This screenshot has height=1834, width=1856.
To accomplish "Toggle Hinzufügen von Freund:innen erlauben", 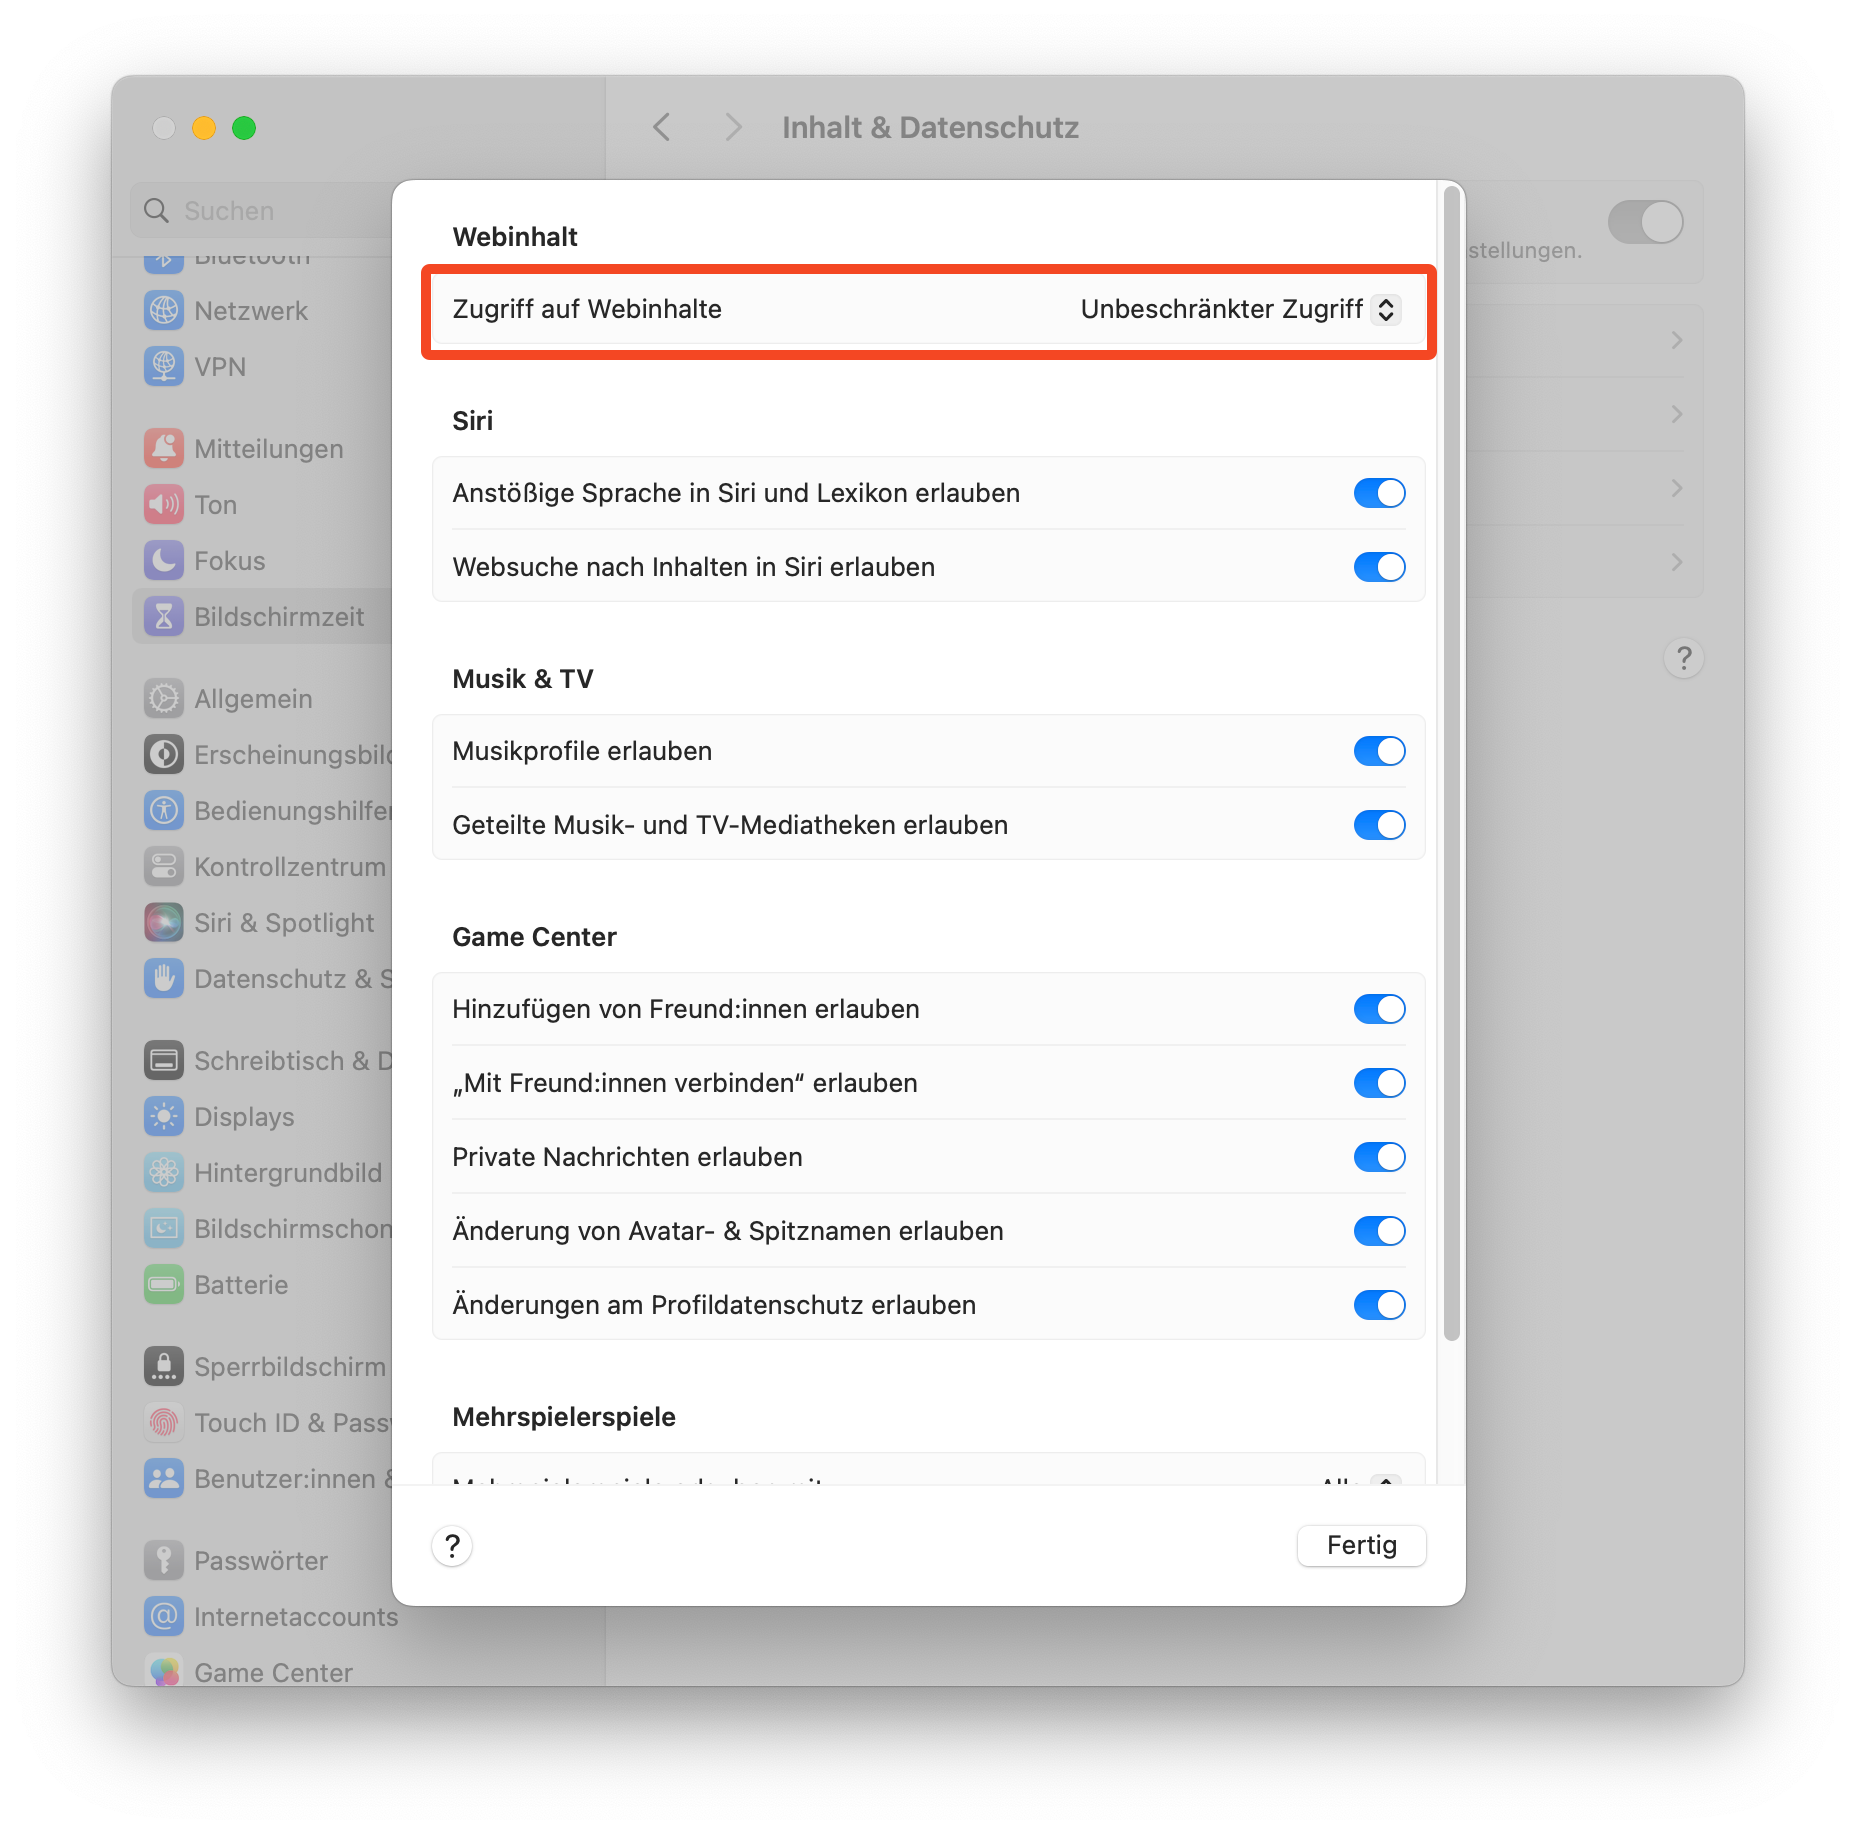I will coord(1379,1009).
